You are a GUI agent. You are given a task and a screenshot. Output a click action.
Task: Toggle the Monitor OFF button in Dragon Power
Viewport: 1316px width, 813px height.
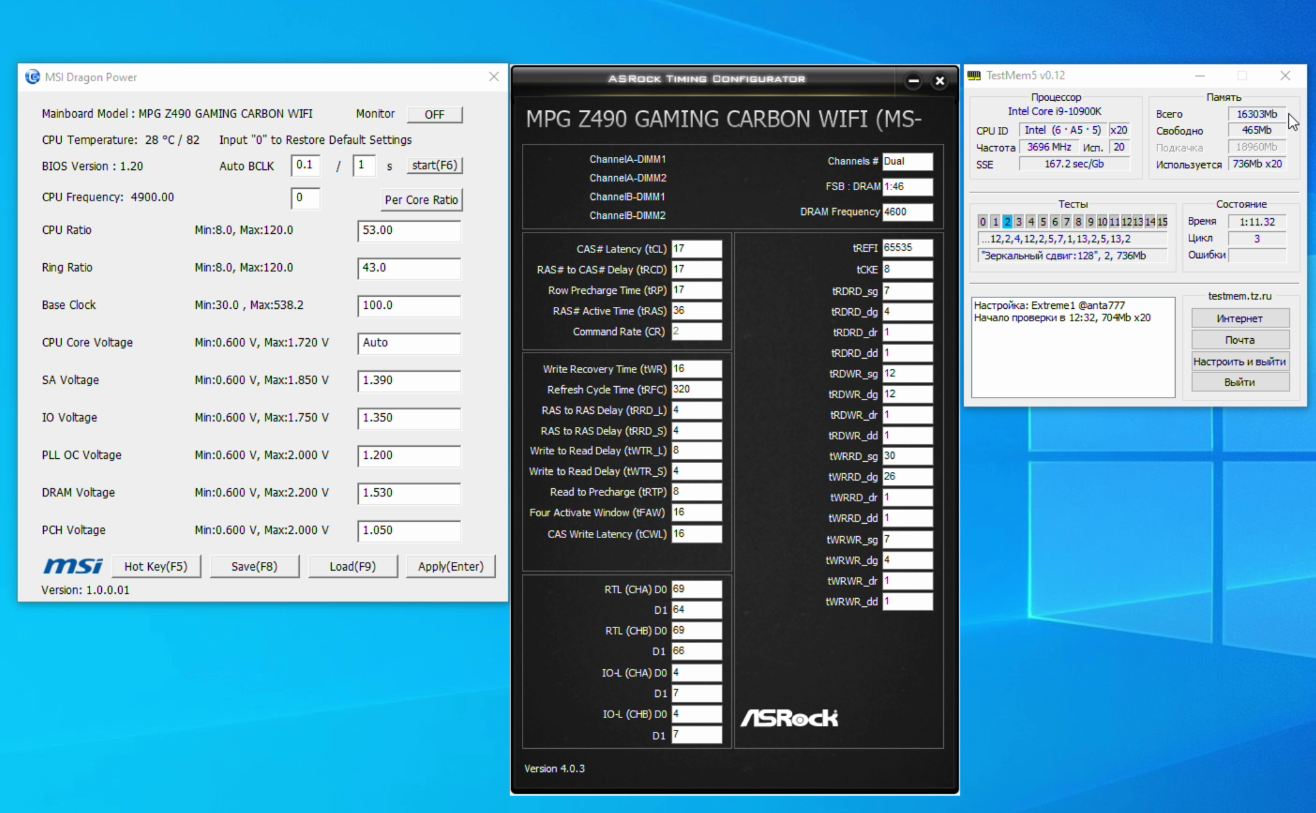coord(434,114)
